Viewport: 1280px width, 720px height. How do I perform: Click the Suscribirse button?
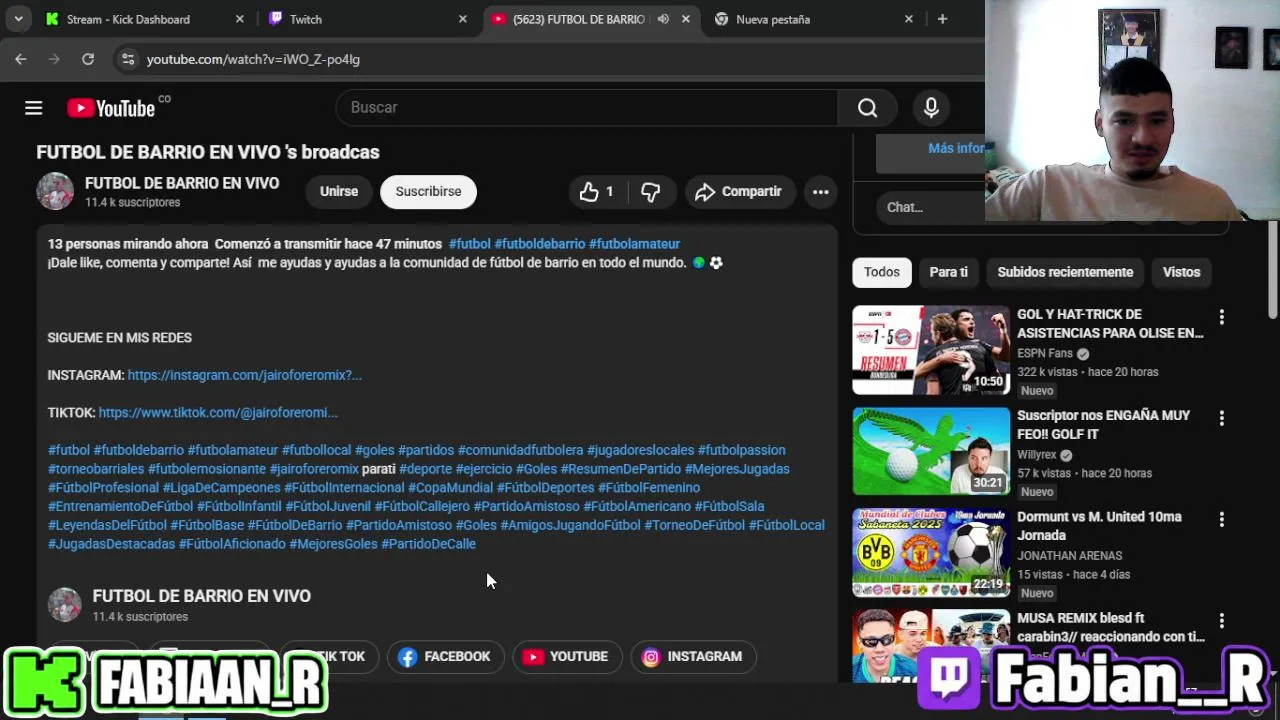pyautogui.click(x=428, y=192)
